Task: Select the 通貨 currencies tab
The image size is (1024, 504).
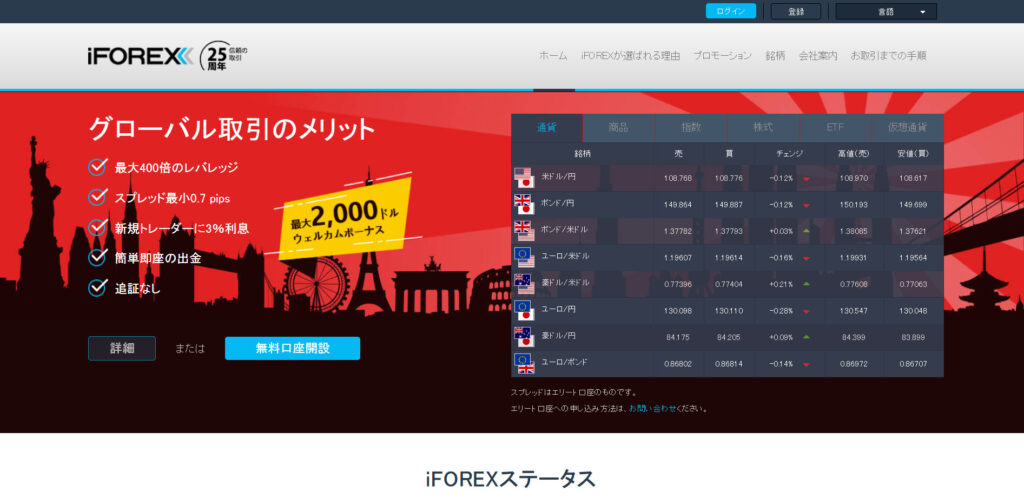Action: point(547,128)
